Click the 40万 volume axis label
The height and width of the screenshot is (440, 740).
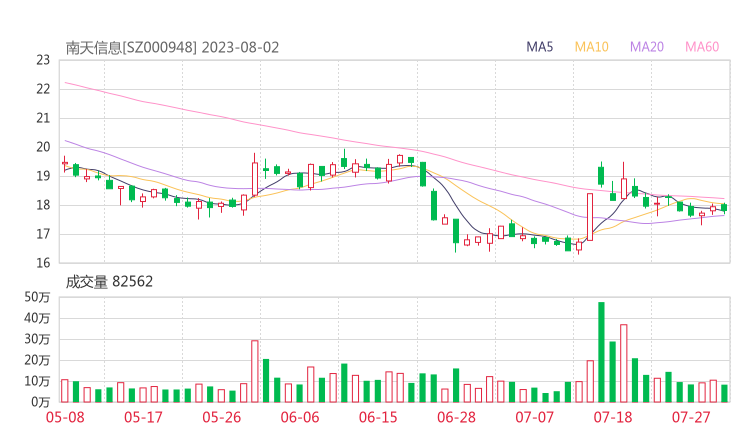pyautogui.click(x=37, y=318)
